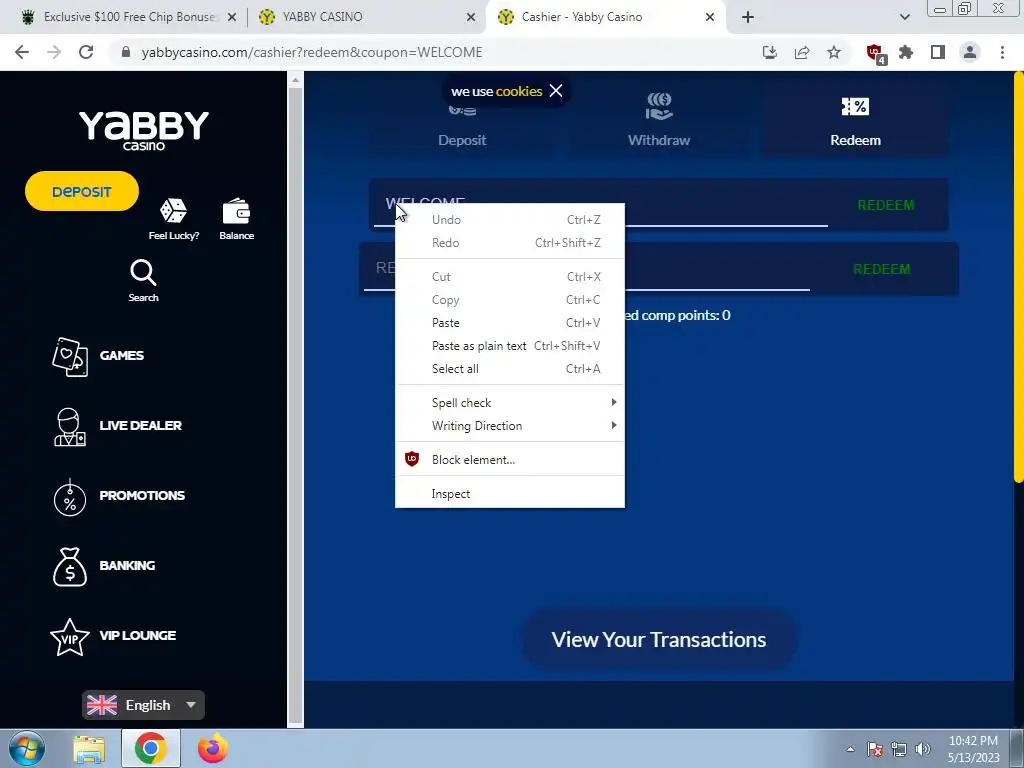Click the Feel Lucky dice icon
The height and width of the screenshot is (768, 1024).
(x=173, y=211)
